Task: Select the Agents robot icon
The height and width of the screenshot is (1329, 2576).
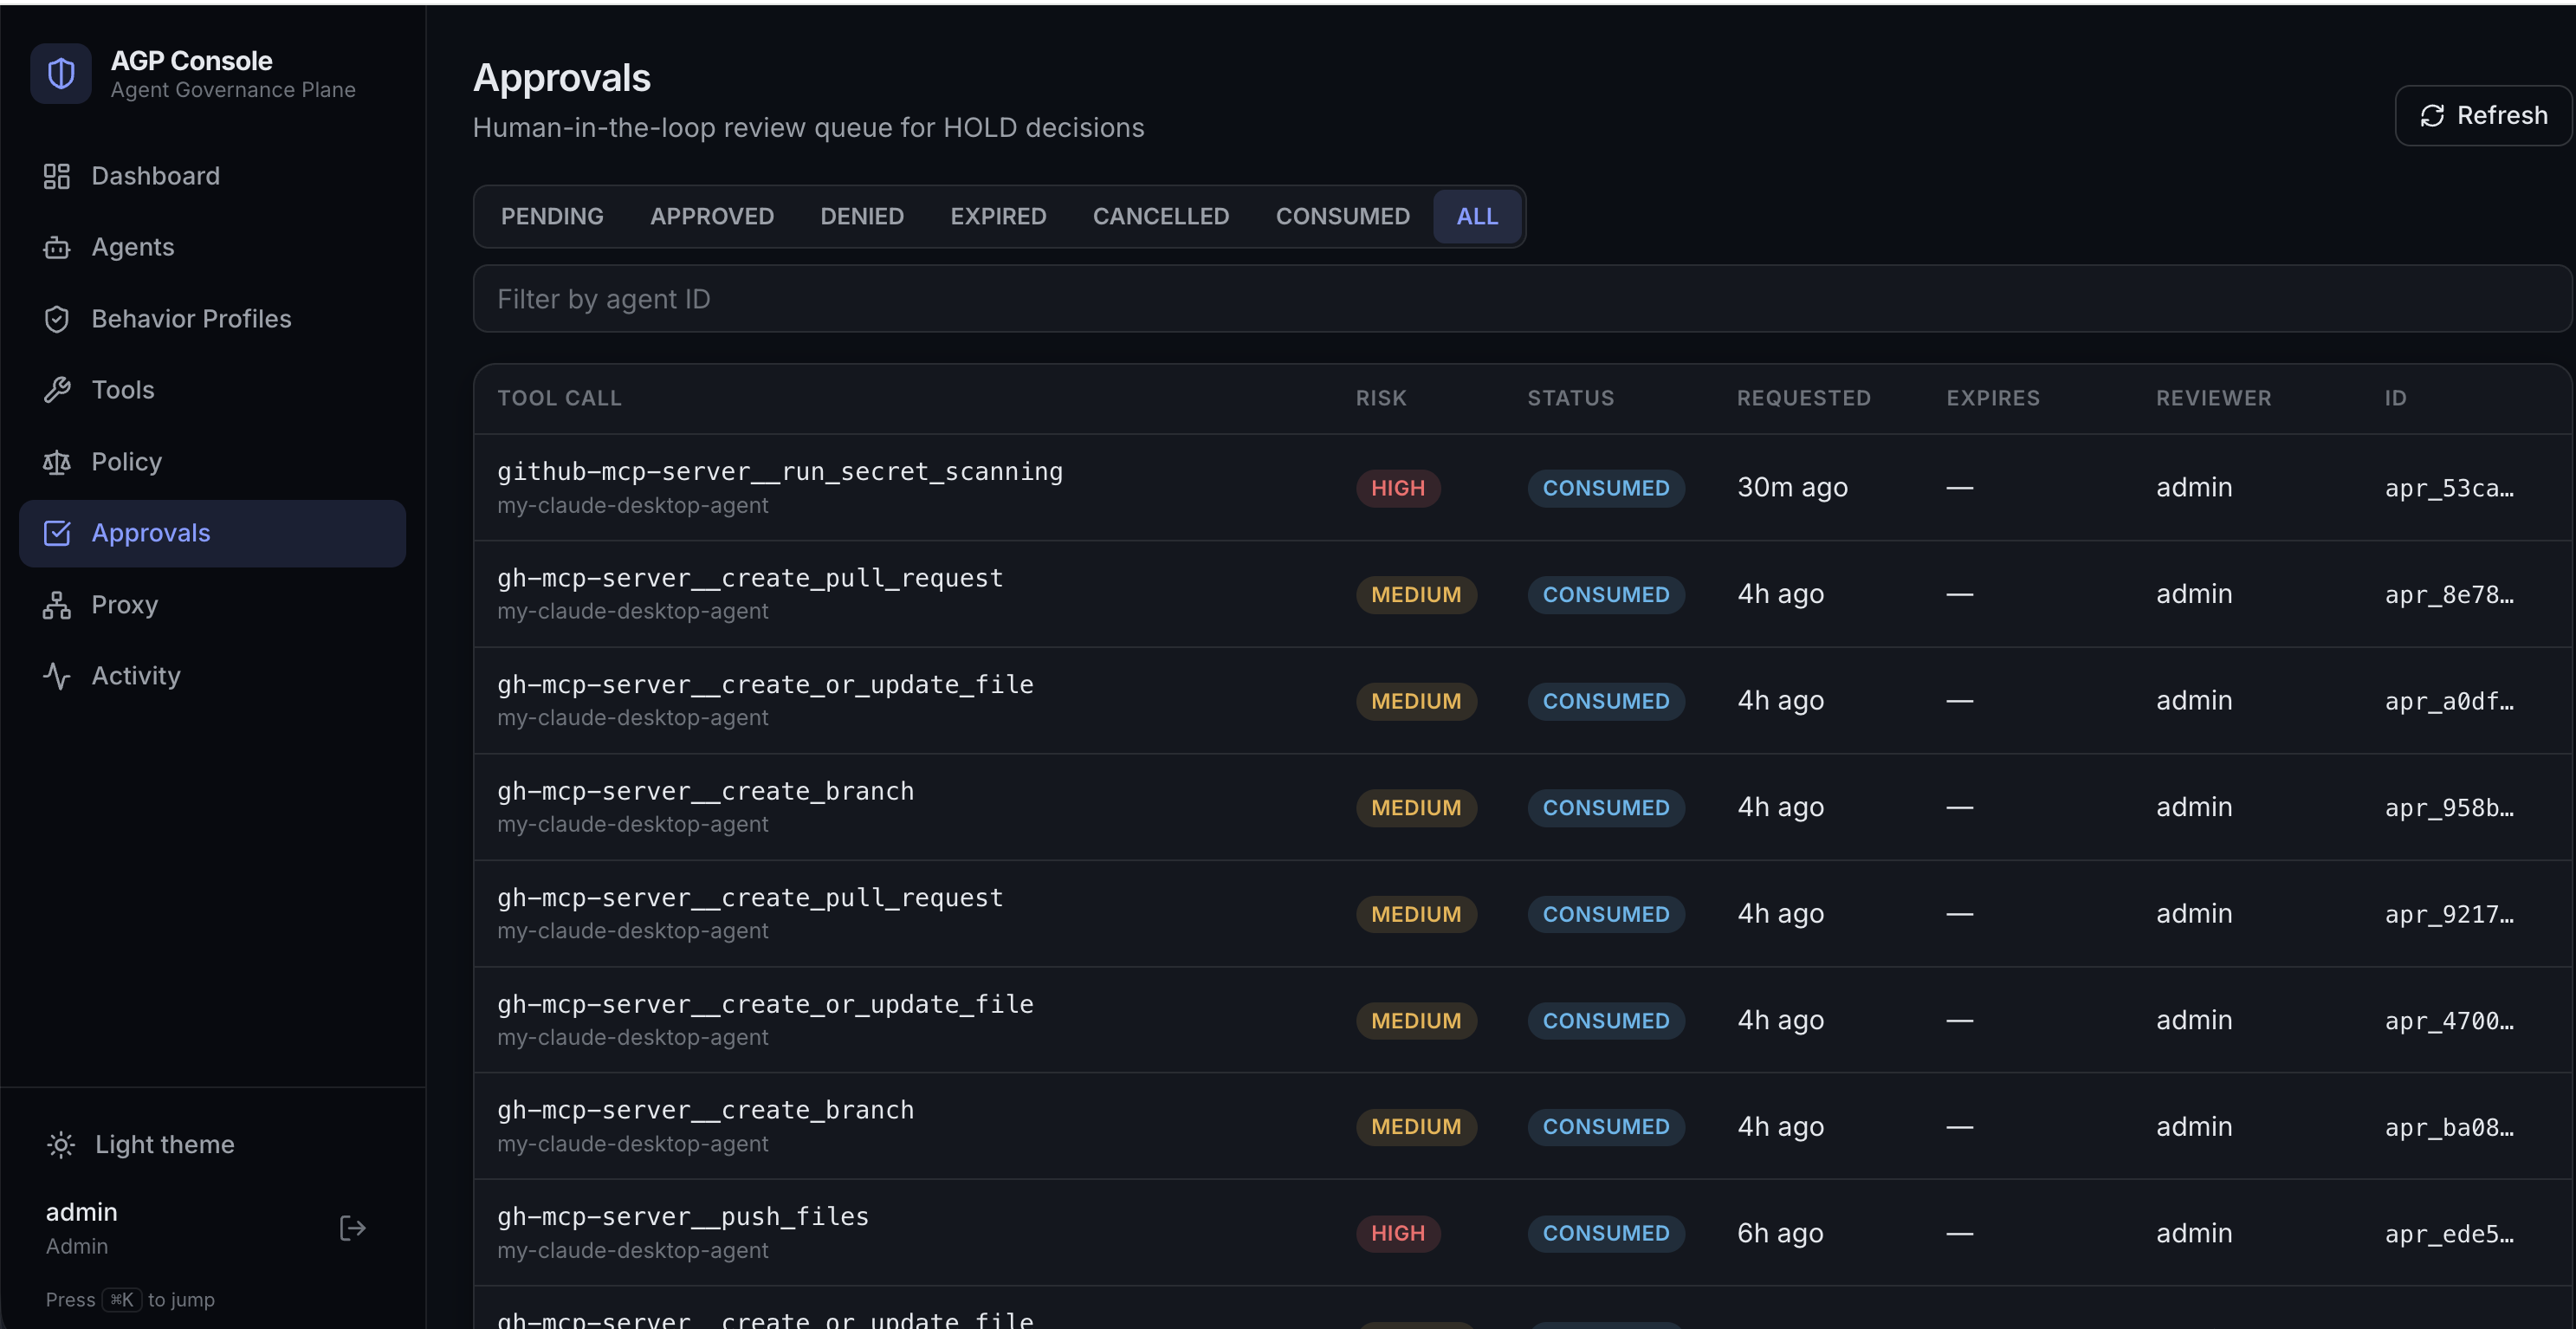Action: pyautogui.click(x=57, y=247)
